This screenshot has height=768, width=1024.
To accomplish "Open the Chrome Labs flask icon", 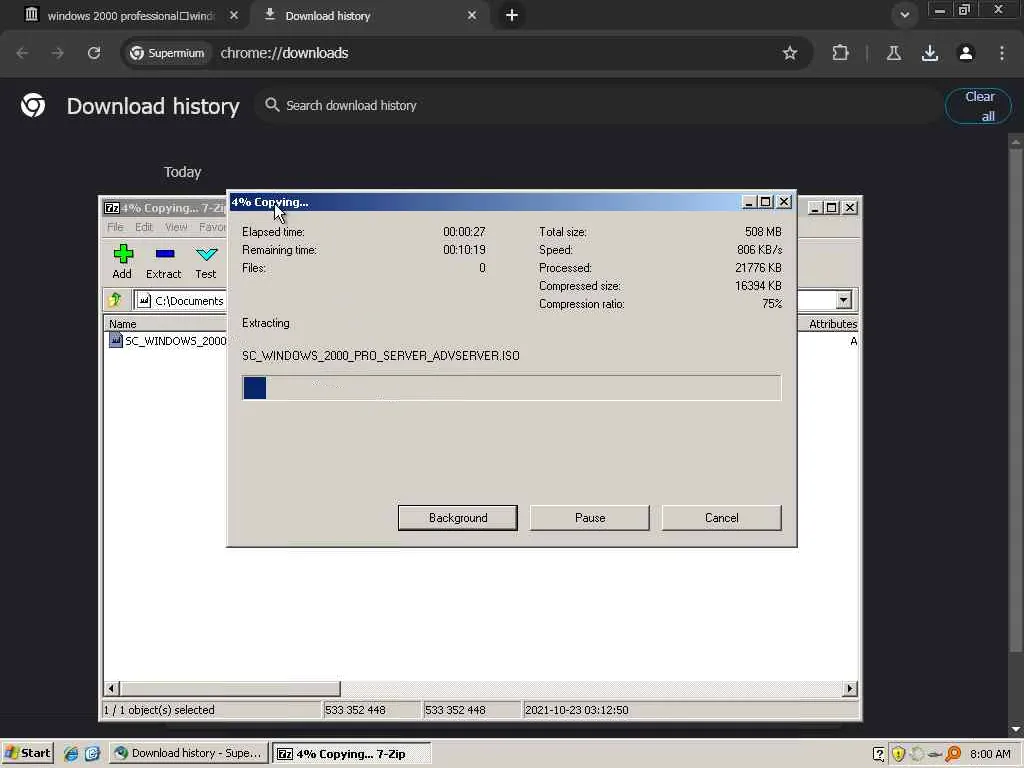I will (893, 53).
